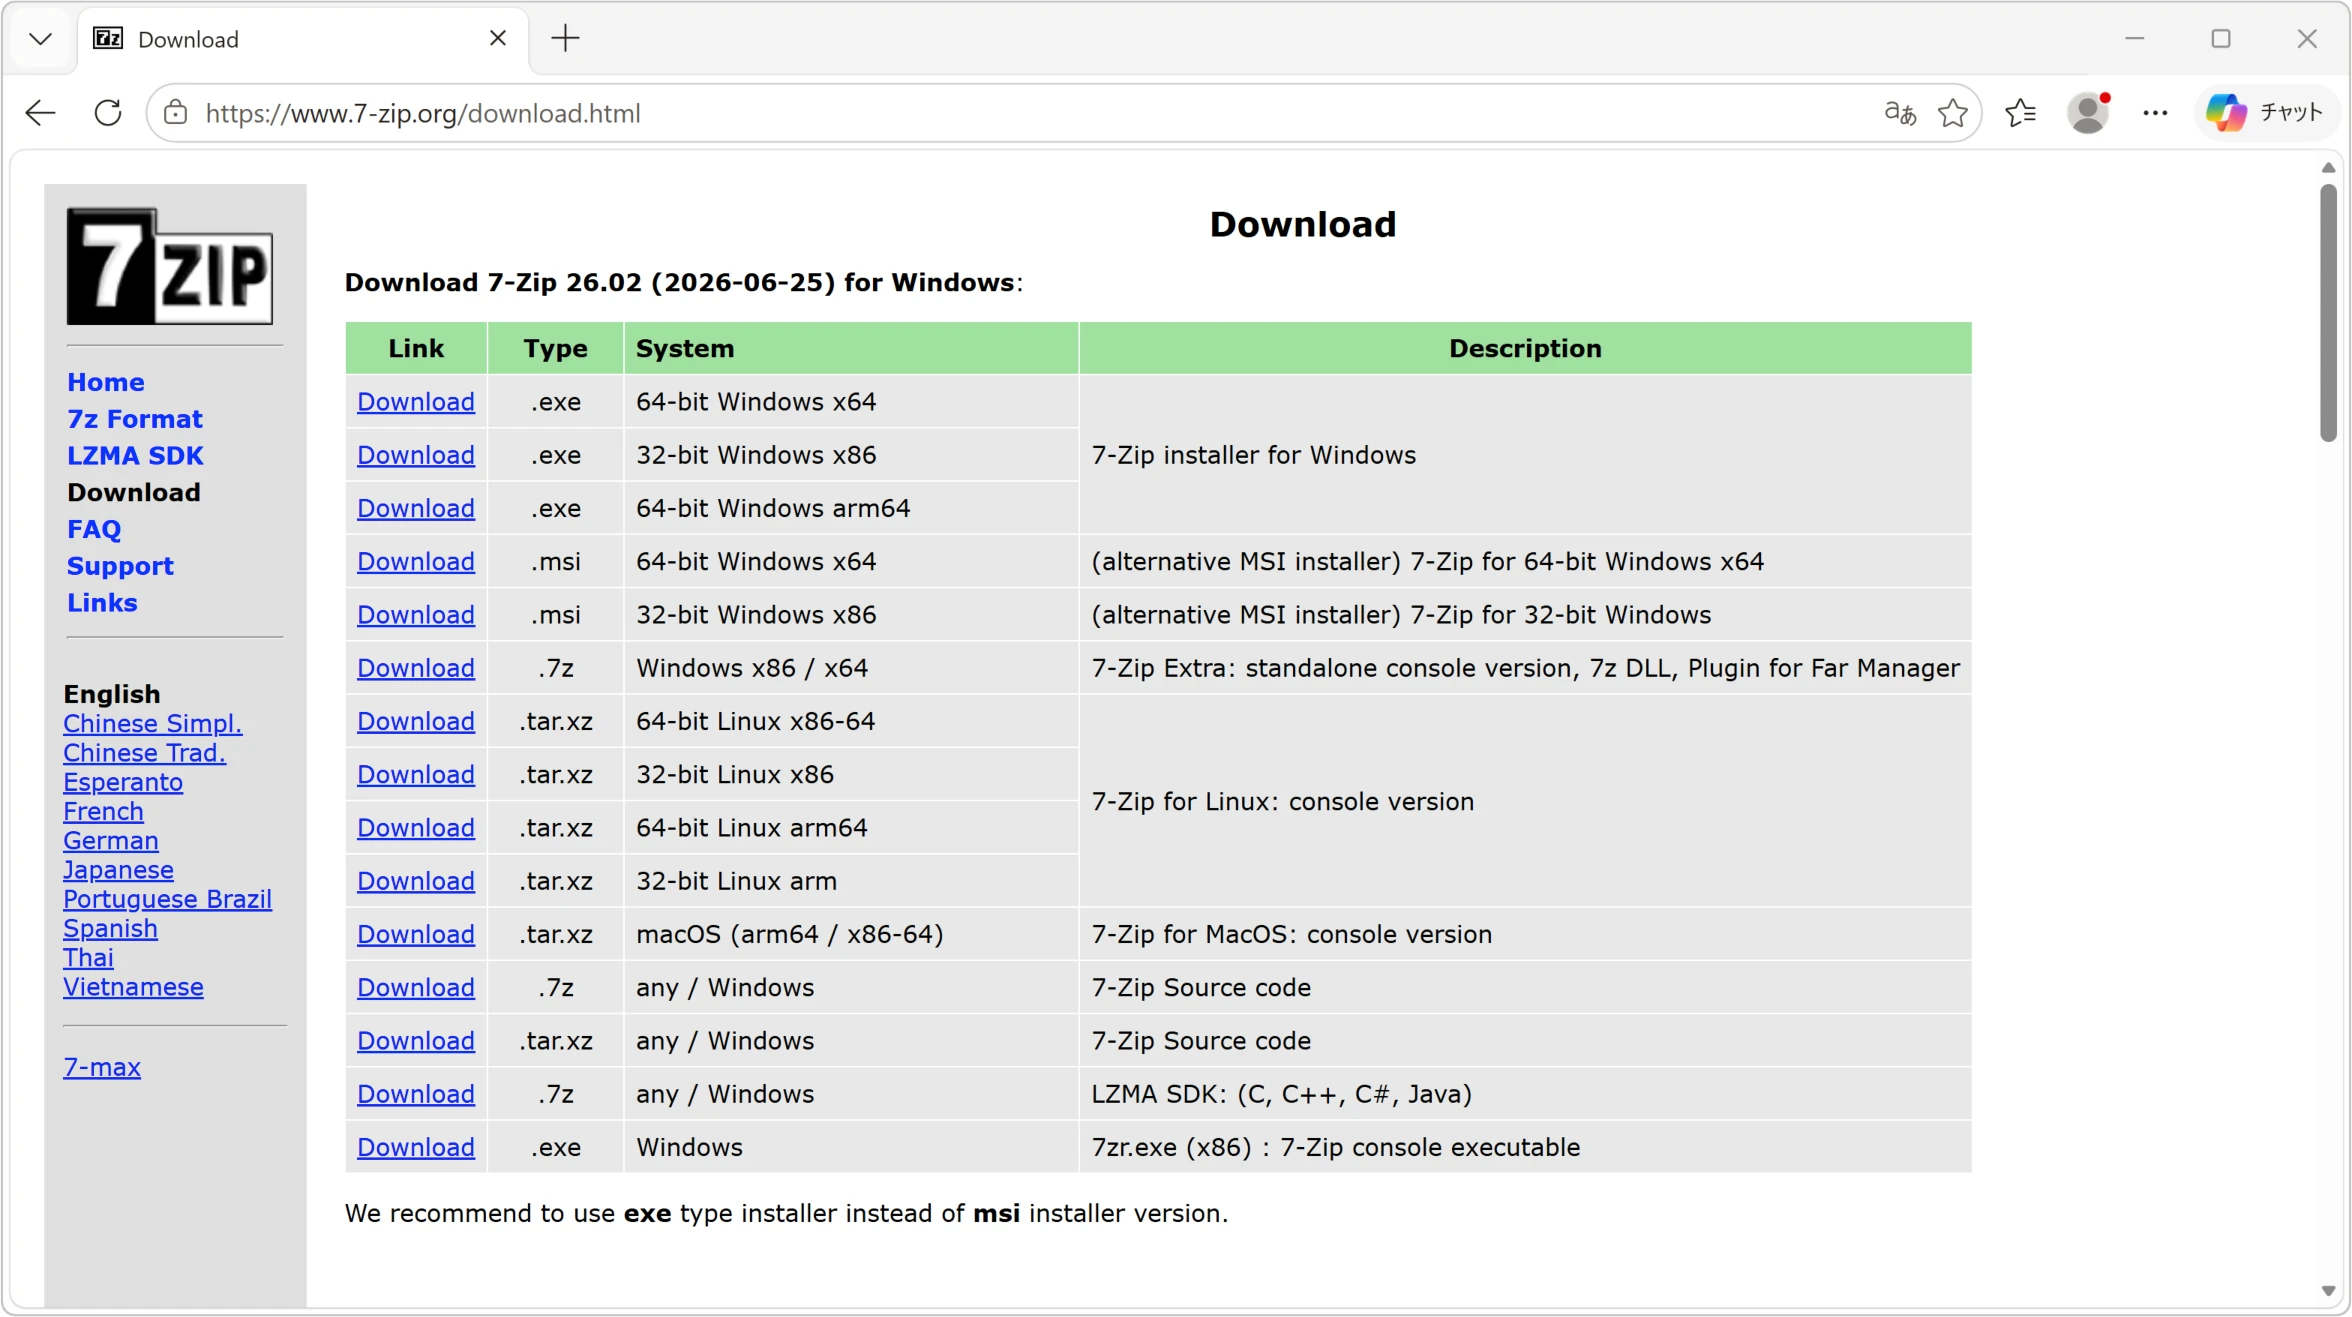Download .exe for 64-bit Windows arm64

point(416,508)
